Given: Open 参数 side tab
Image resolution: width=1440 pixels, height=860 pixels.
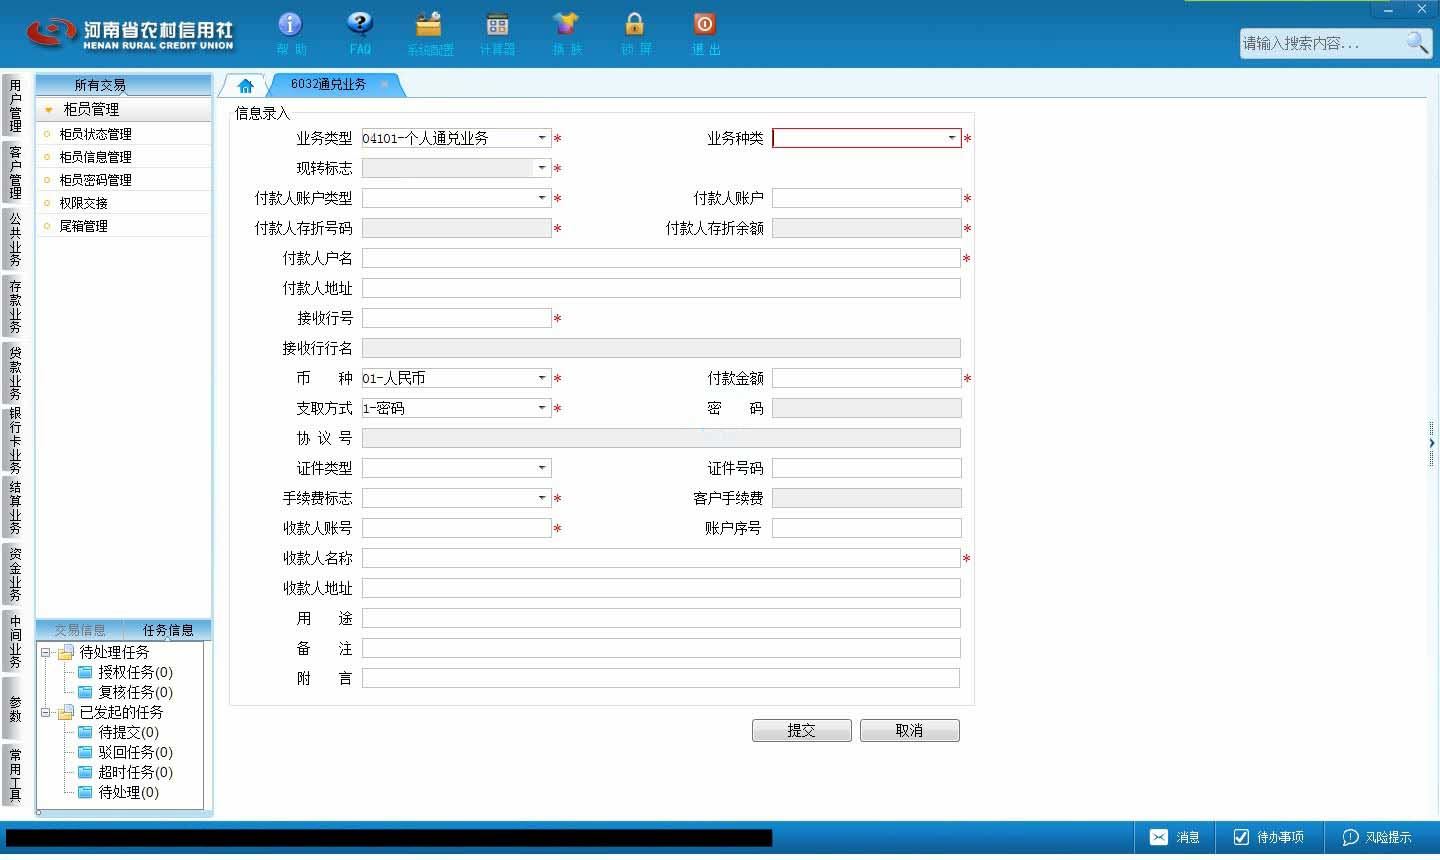Looking at the screenshot, I should click(14, 708).
